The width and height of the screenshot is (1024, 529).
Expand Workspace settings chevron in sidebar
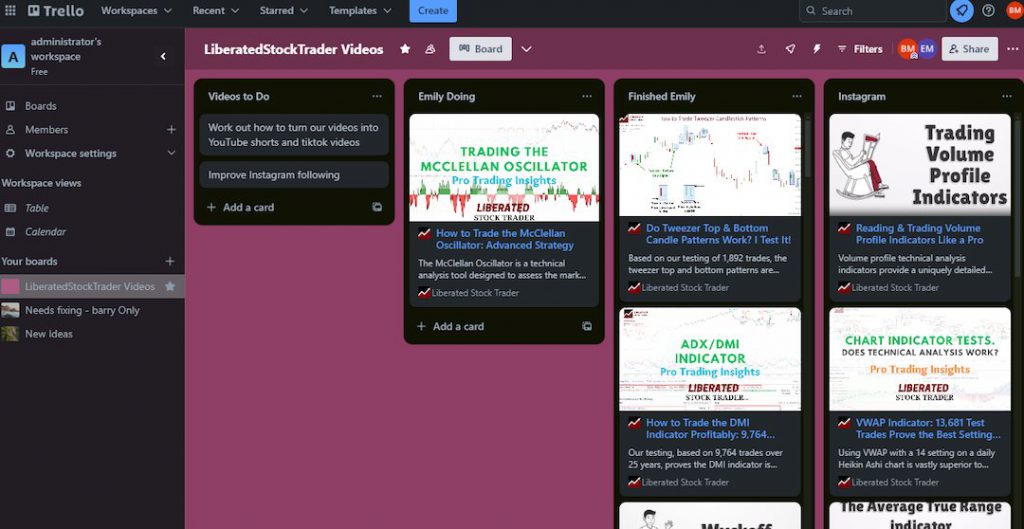click(171, 153)
